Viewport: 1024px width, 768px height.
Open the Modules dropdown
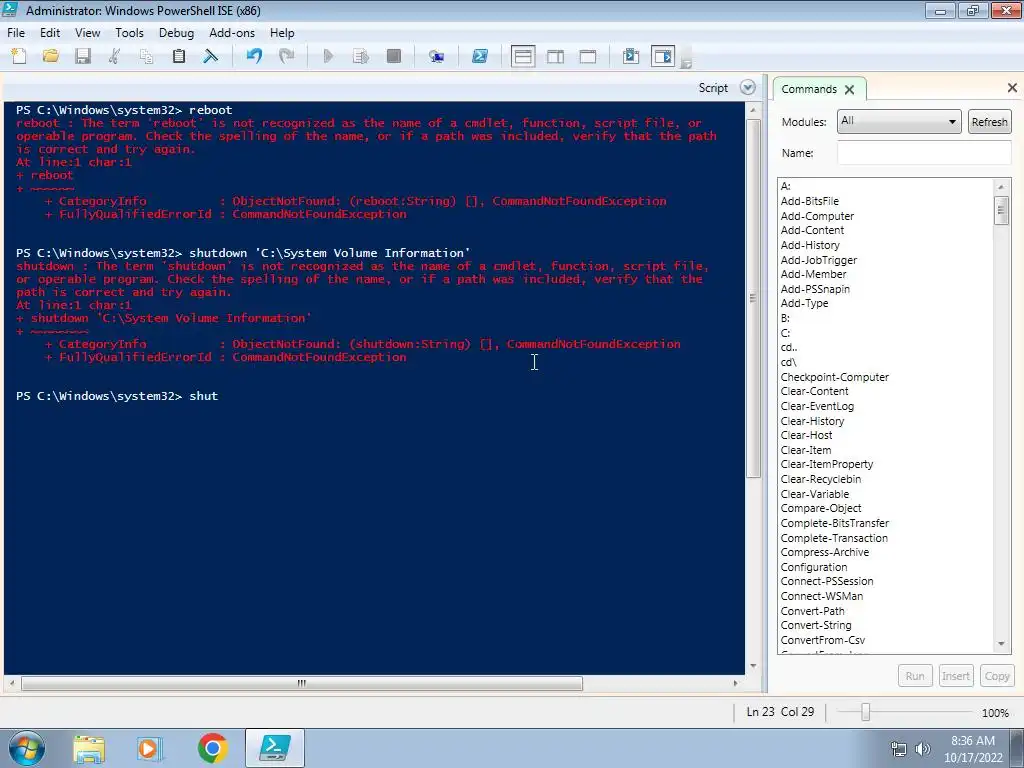(x=899, y=121)
